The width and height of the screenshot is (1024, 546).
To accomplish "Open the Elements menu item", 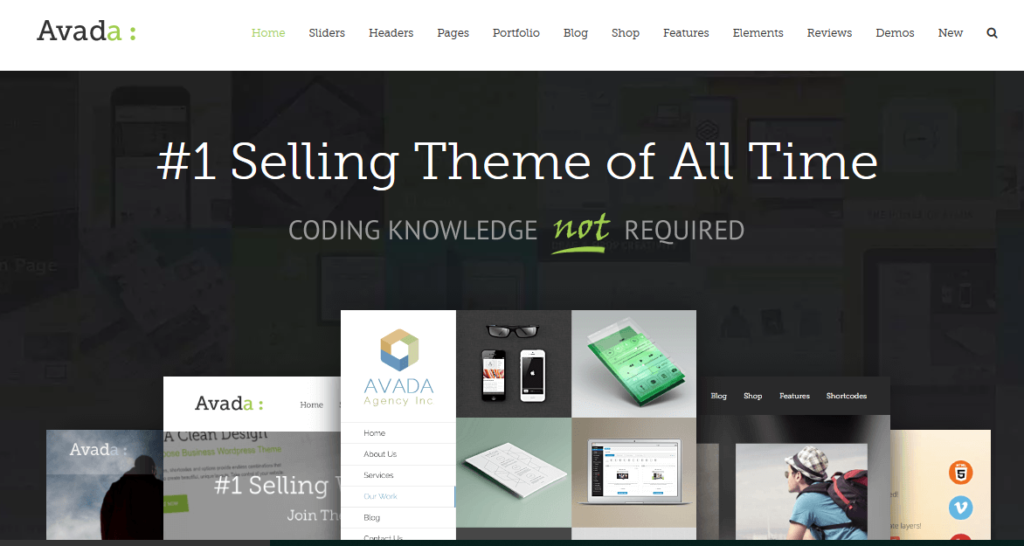I will pyautogui.click(x=758, y=33).
